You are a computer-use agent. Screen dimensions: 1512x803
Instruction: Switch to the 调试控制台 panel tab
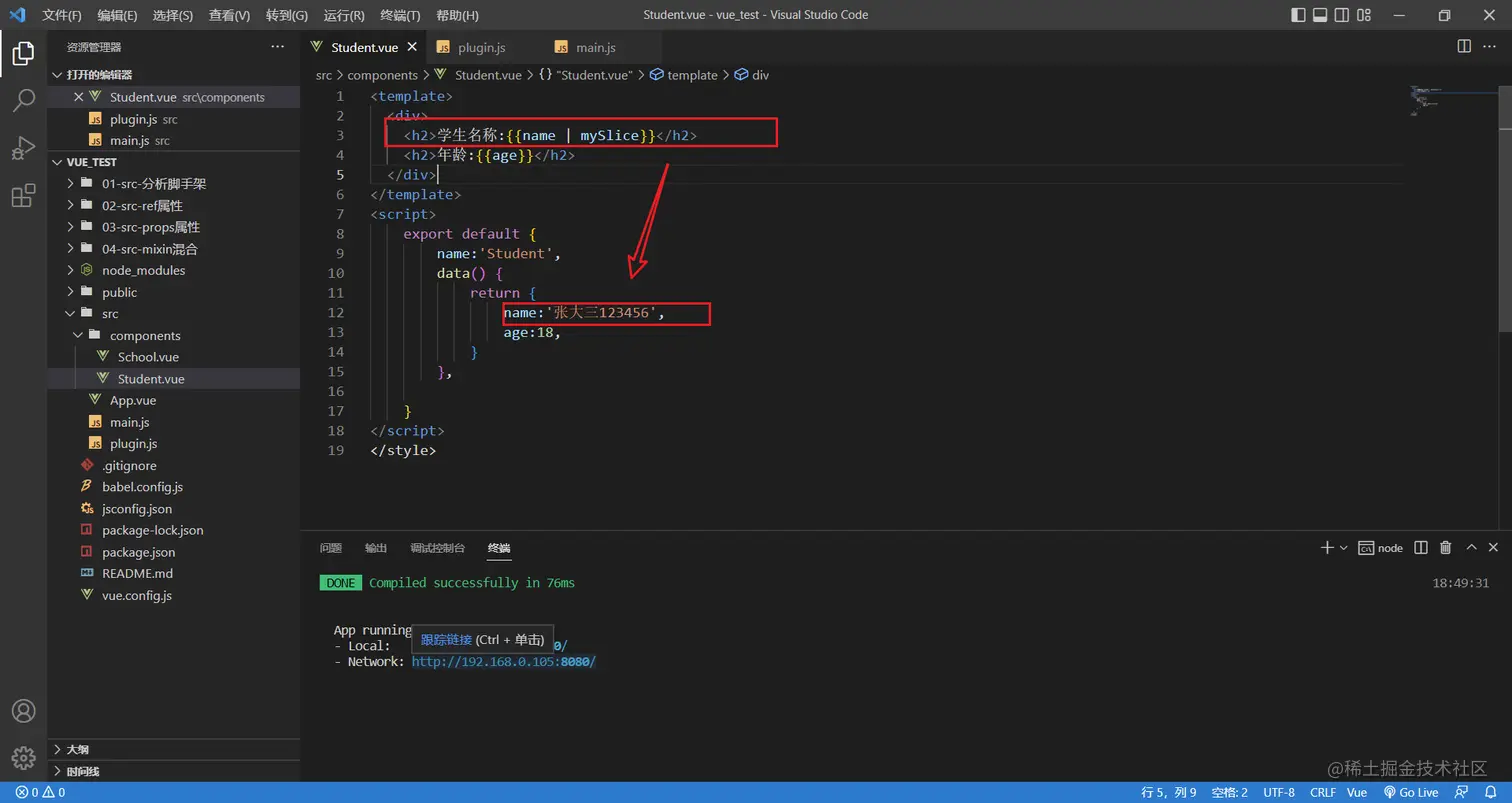438,548
